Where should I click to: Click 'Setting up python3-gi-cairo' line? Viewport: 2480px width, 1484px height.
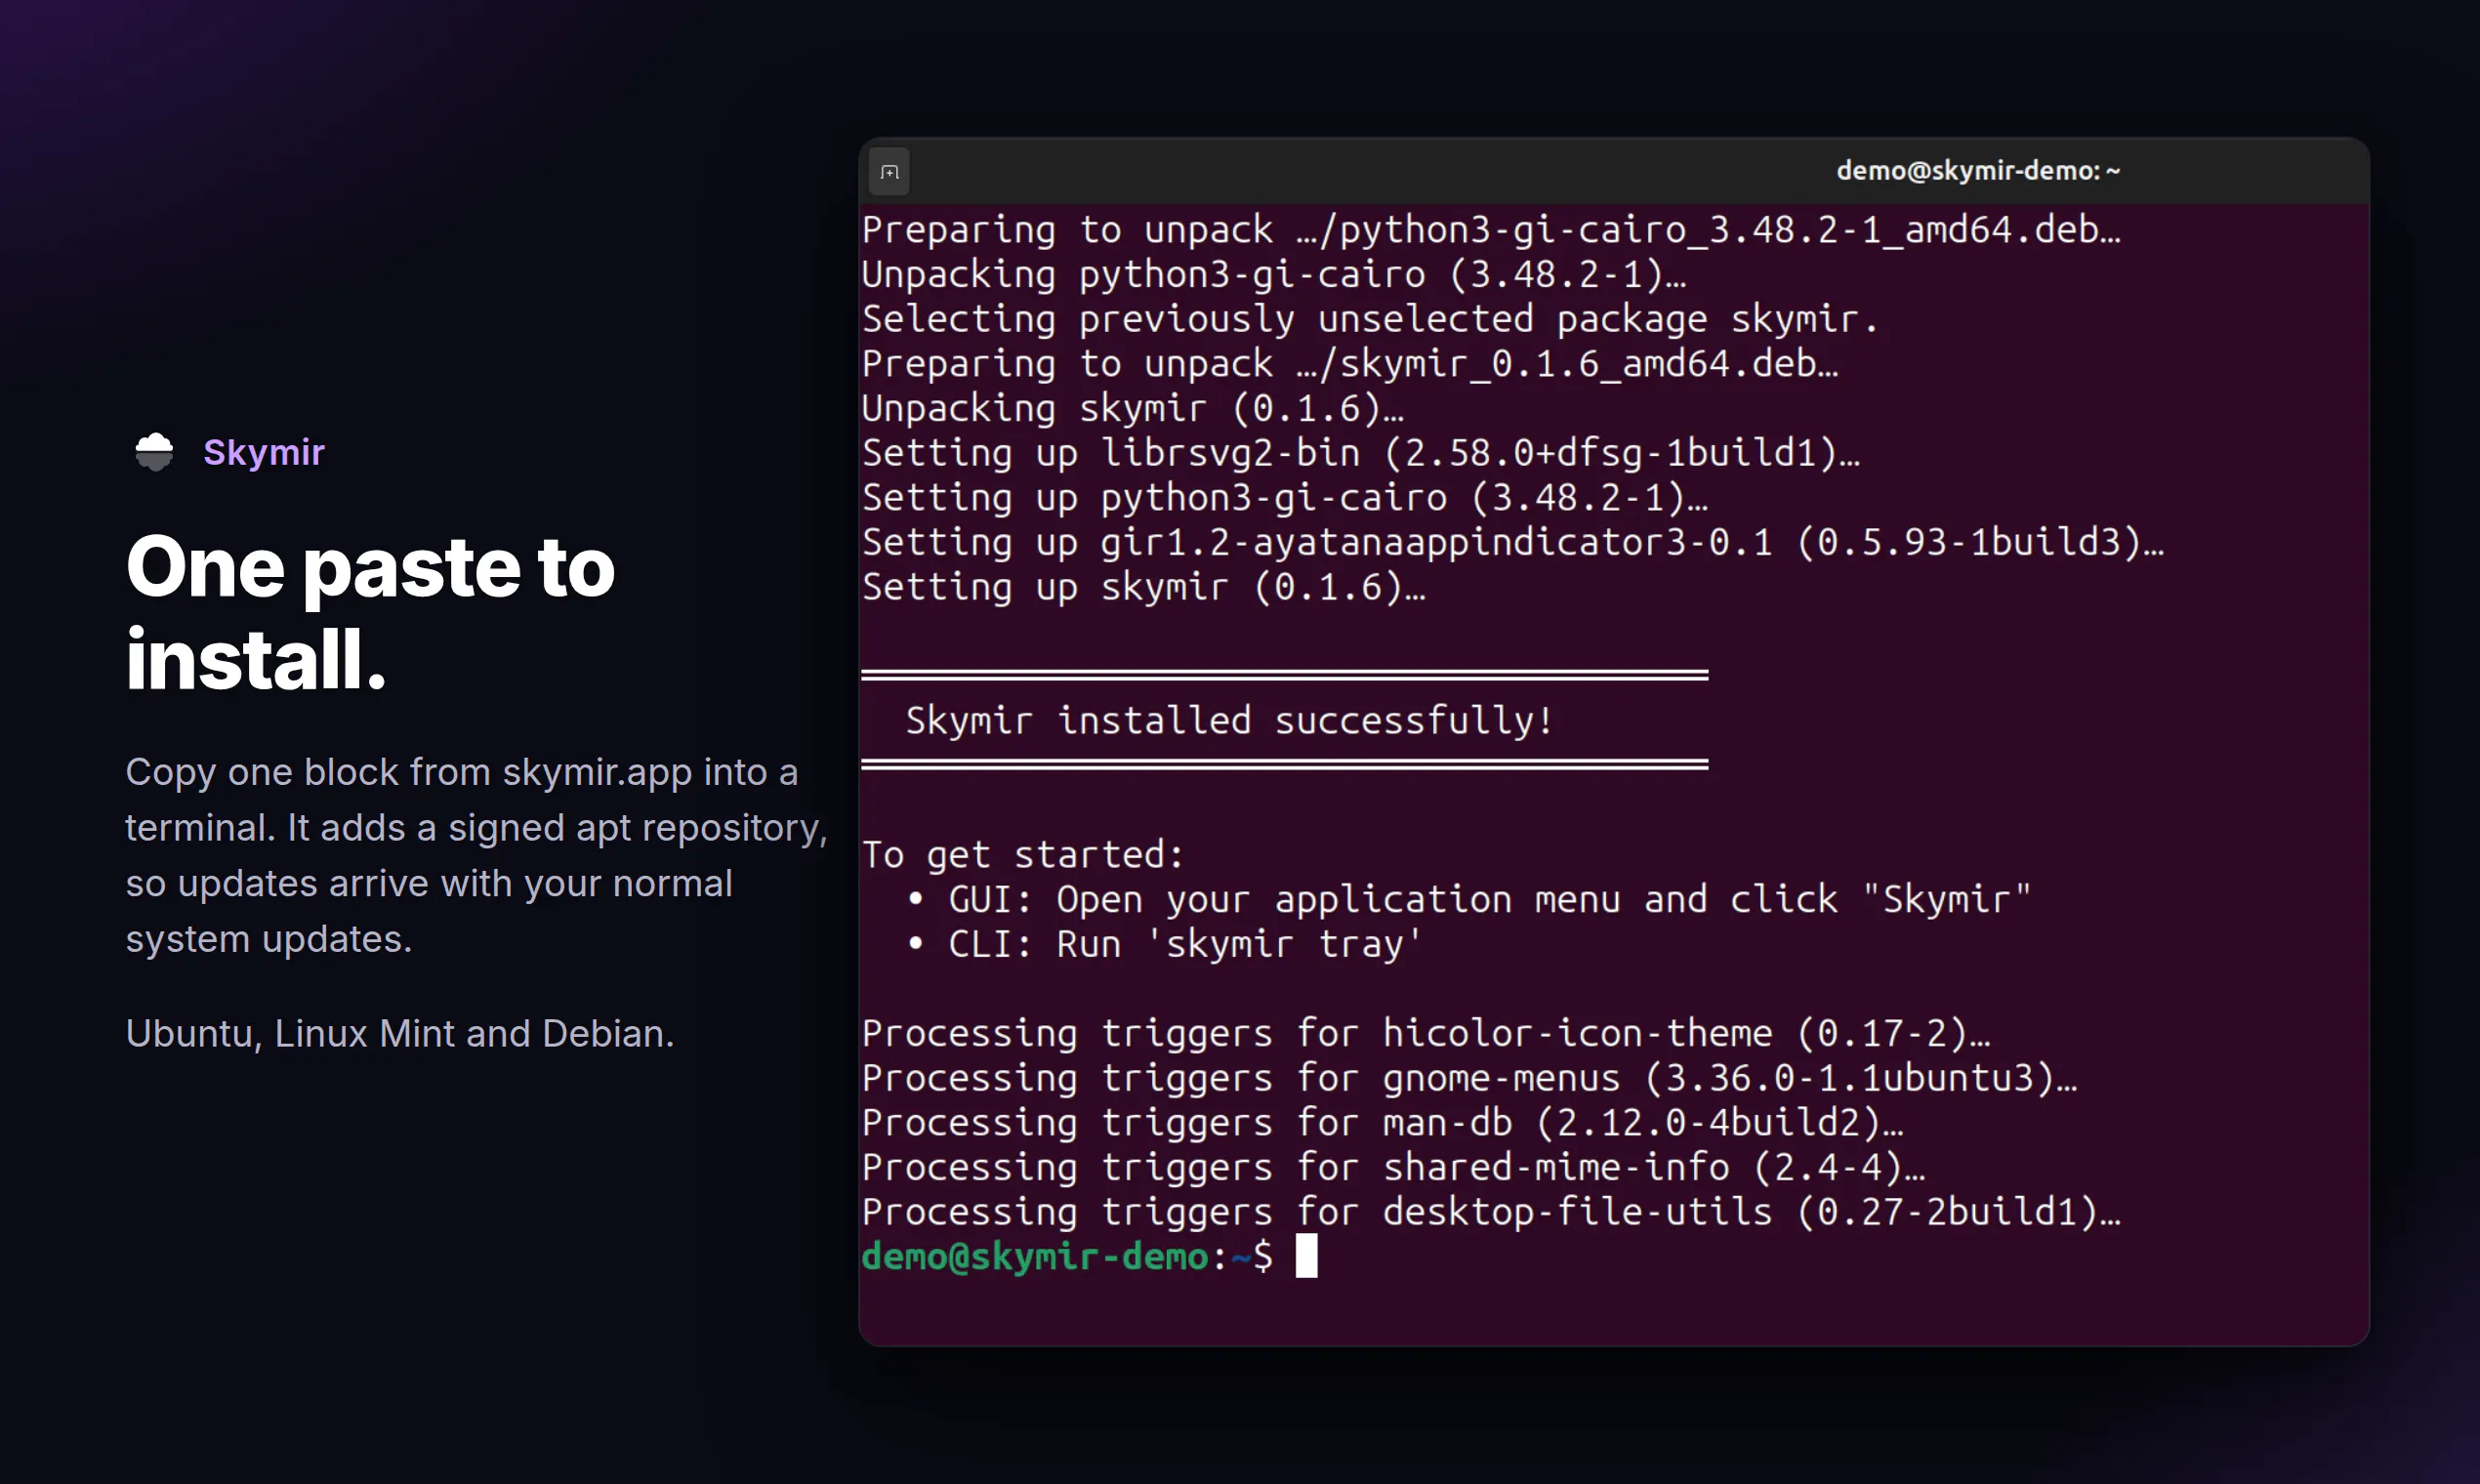click(1285, 498)
